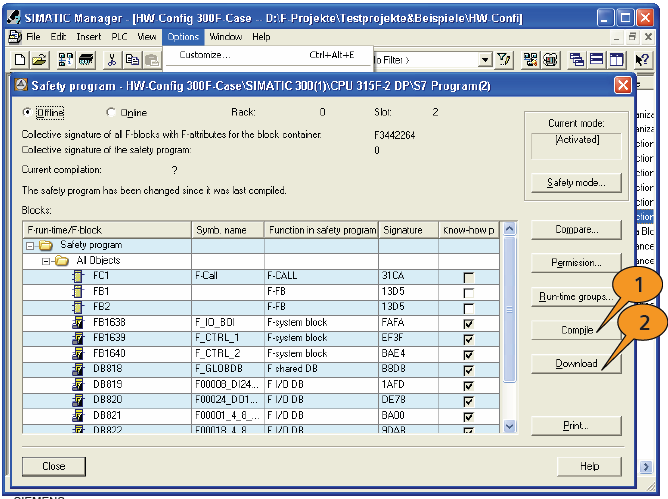Screen dimensions: 668x499
Task: Click the Cut scissors icon
Action: [x=112, y=60]
